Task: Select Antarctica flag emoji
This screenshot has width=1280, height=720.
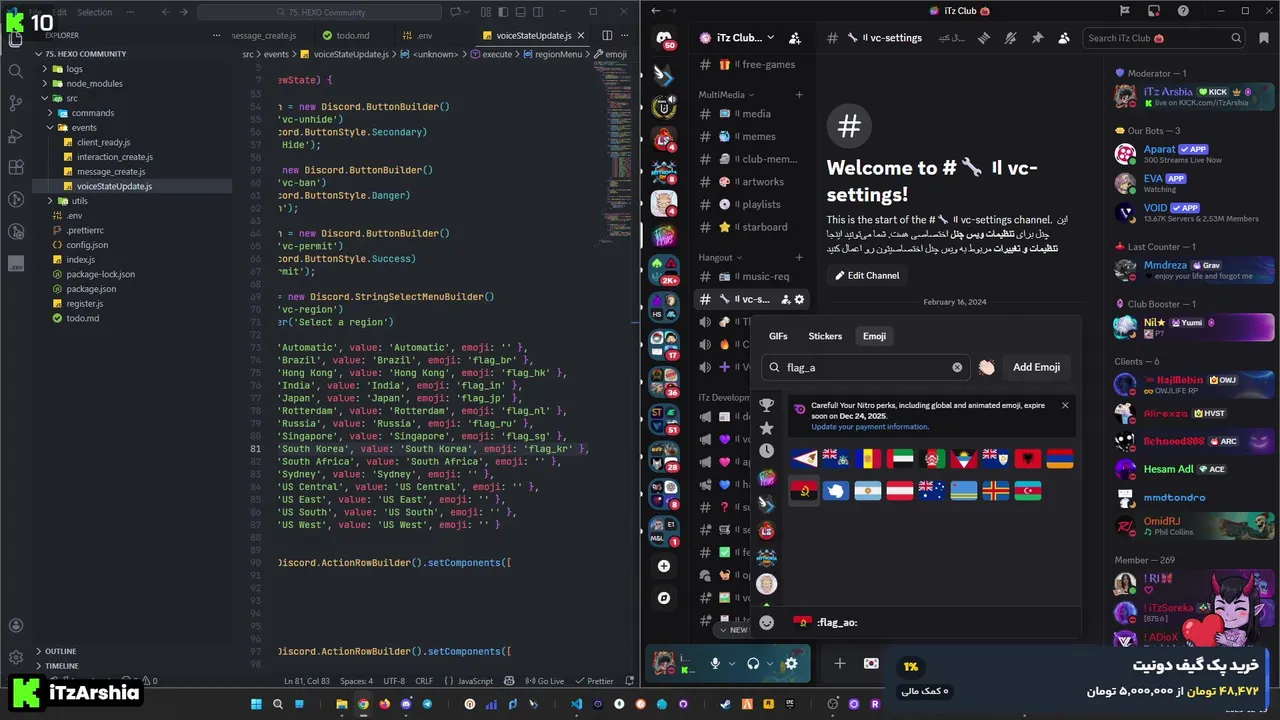Action: pyautogui.click(x=836, y=491)
